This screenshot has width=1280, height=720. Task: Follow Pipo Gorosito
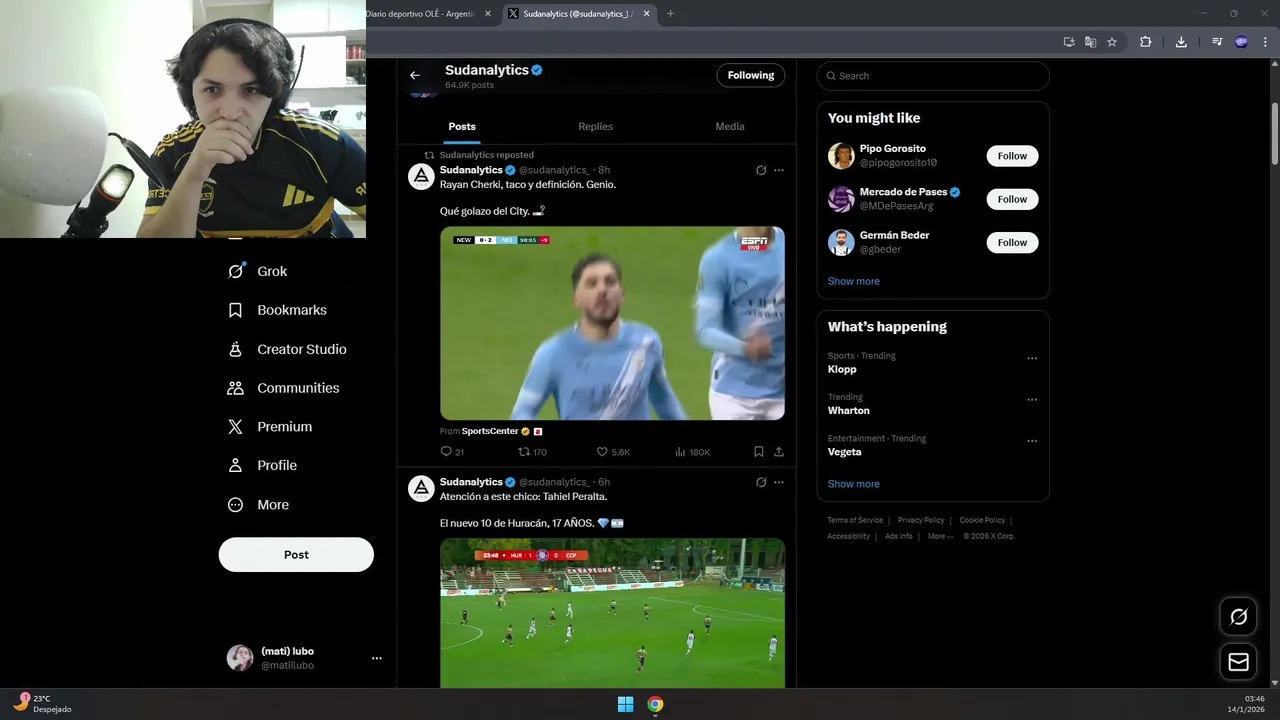[1012, 156]
